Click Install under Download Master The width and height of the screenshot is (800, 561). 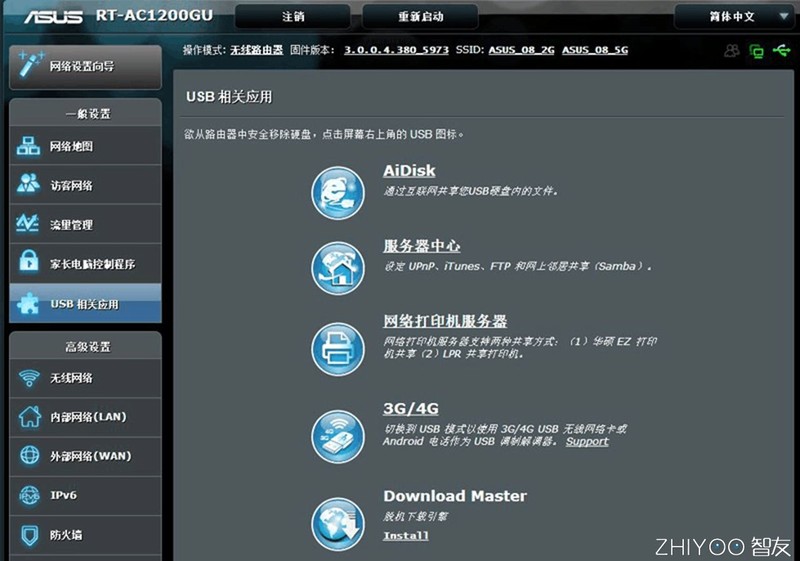point(406,536)
